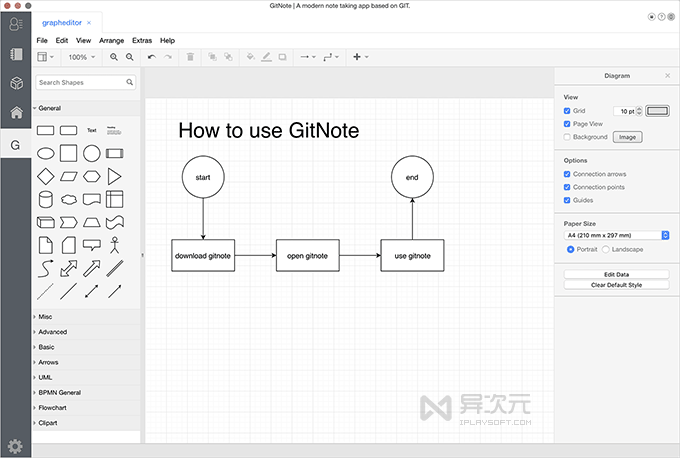Click the zoom in magnifier icon
The image size is (680, 458).
click(114, 57)
